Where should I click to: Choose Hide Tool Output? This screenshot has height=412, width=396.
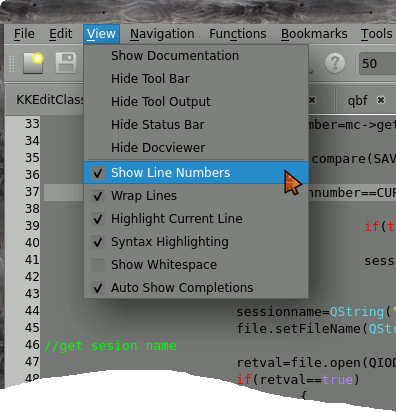pos(196,102)
